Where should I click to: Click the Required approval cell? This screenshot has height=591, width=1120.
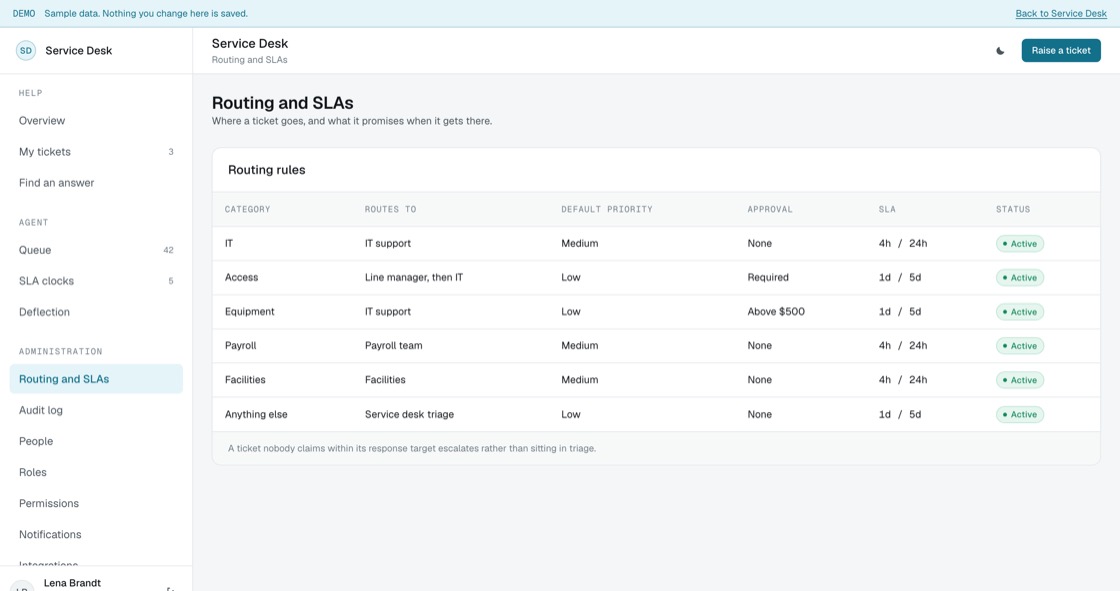[768, 277]
